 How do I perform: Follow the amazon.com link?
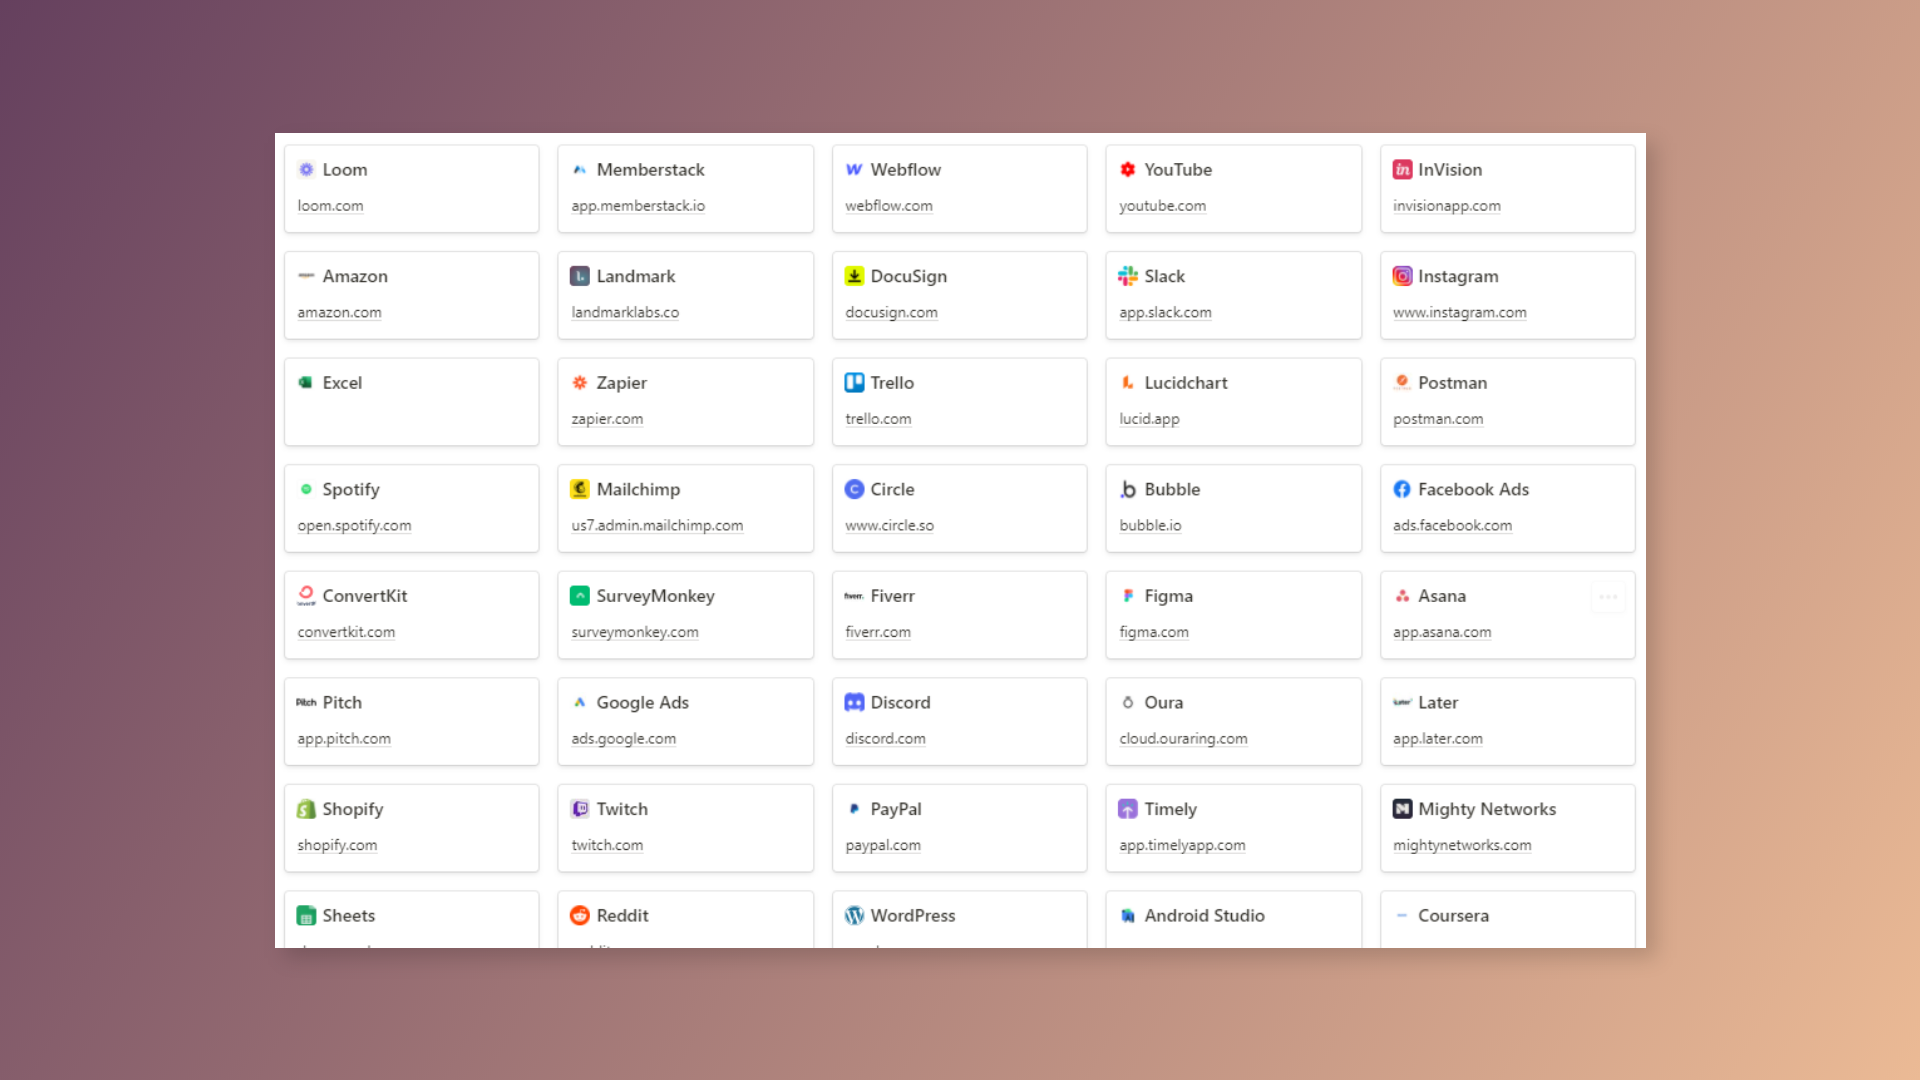coord(339,313)
